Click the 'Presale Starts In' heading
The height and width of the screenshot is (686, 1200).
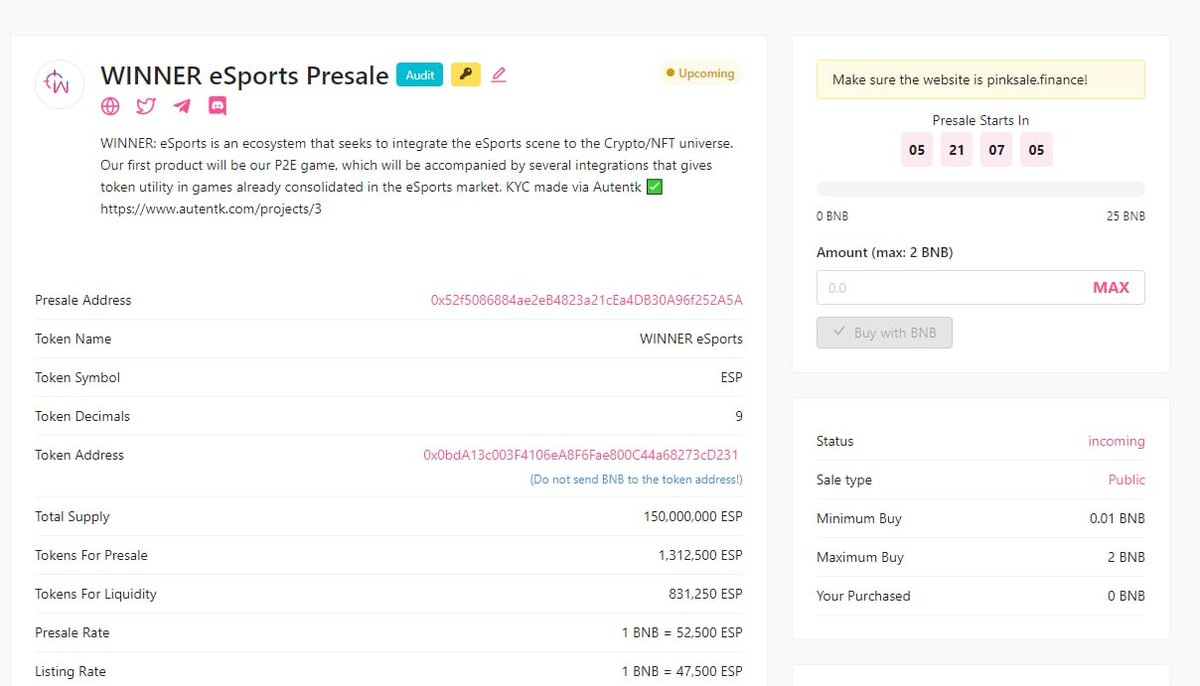(980, 120)
